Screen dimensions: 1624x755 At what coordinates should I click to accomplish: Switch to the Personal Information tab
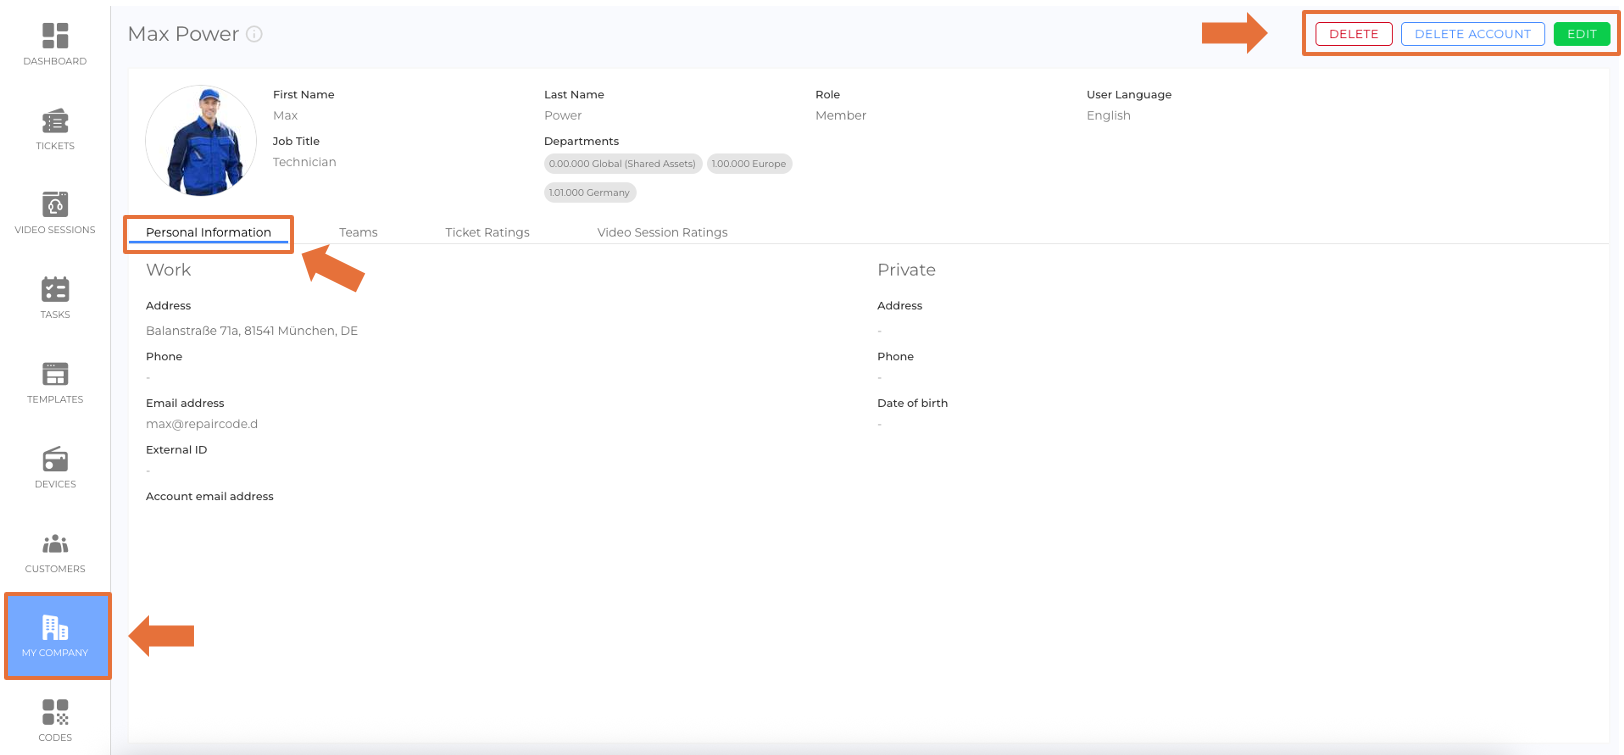click(208, 232)
